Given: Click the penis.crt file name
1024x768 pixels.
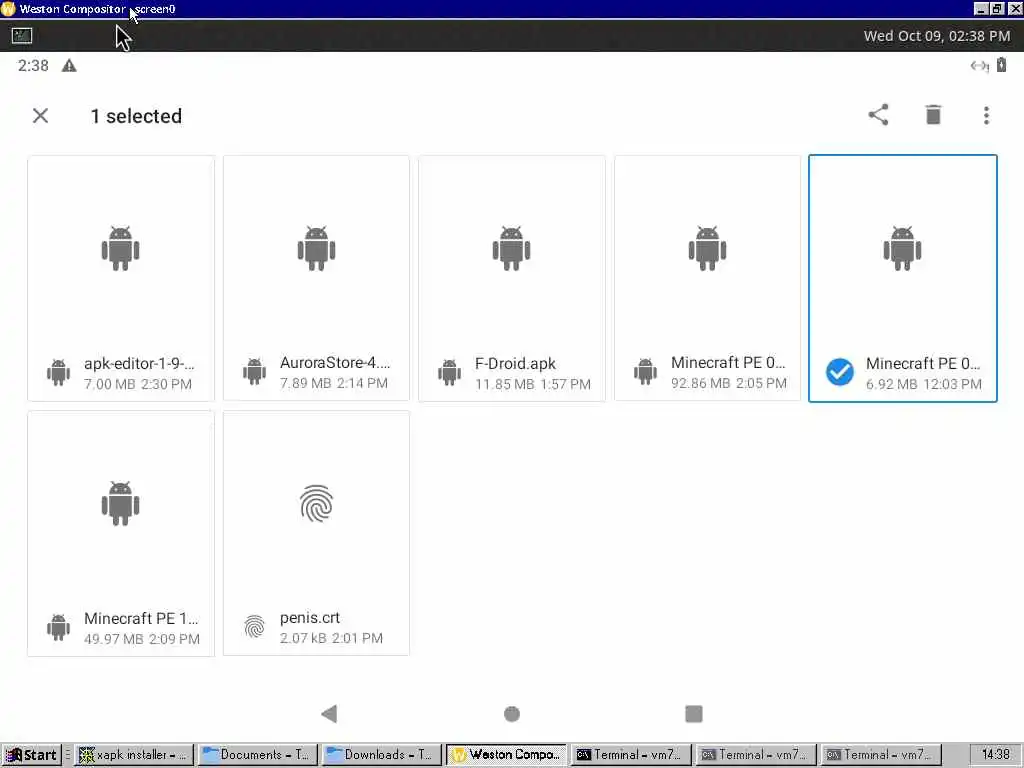Looking at the screenshot, I should [310, 618].
